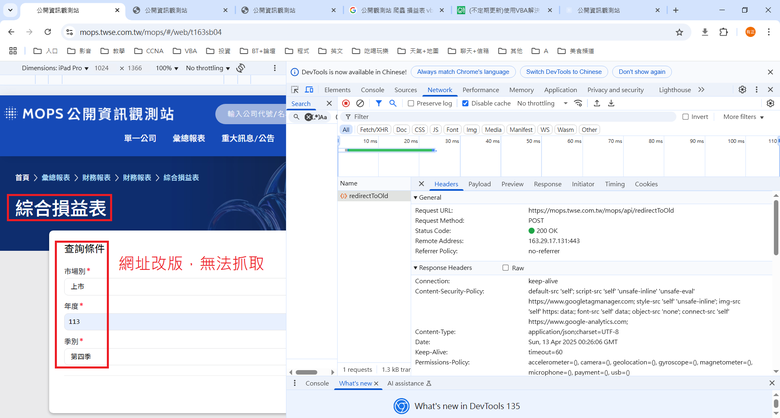
Task: Click the horizontal scrollbar under request list
Action: click(x=306, y=372)
